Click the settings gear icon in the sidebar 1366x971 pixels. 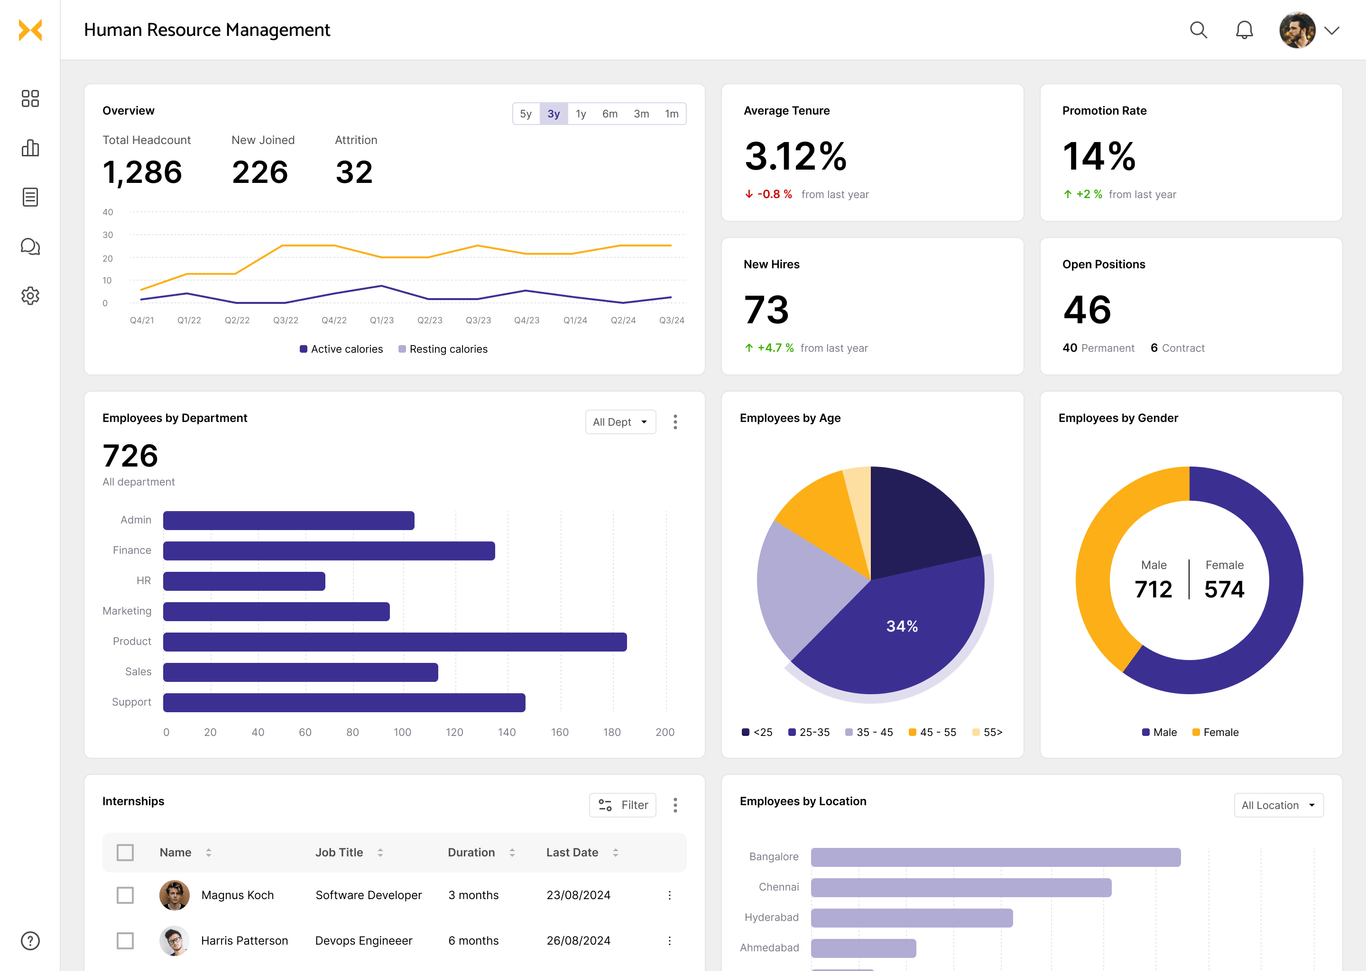(x=30, y=295)
